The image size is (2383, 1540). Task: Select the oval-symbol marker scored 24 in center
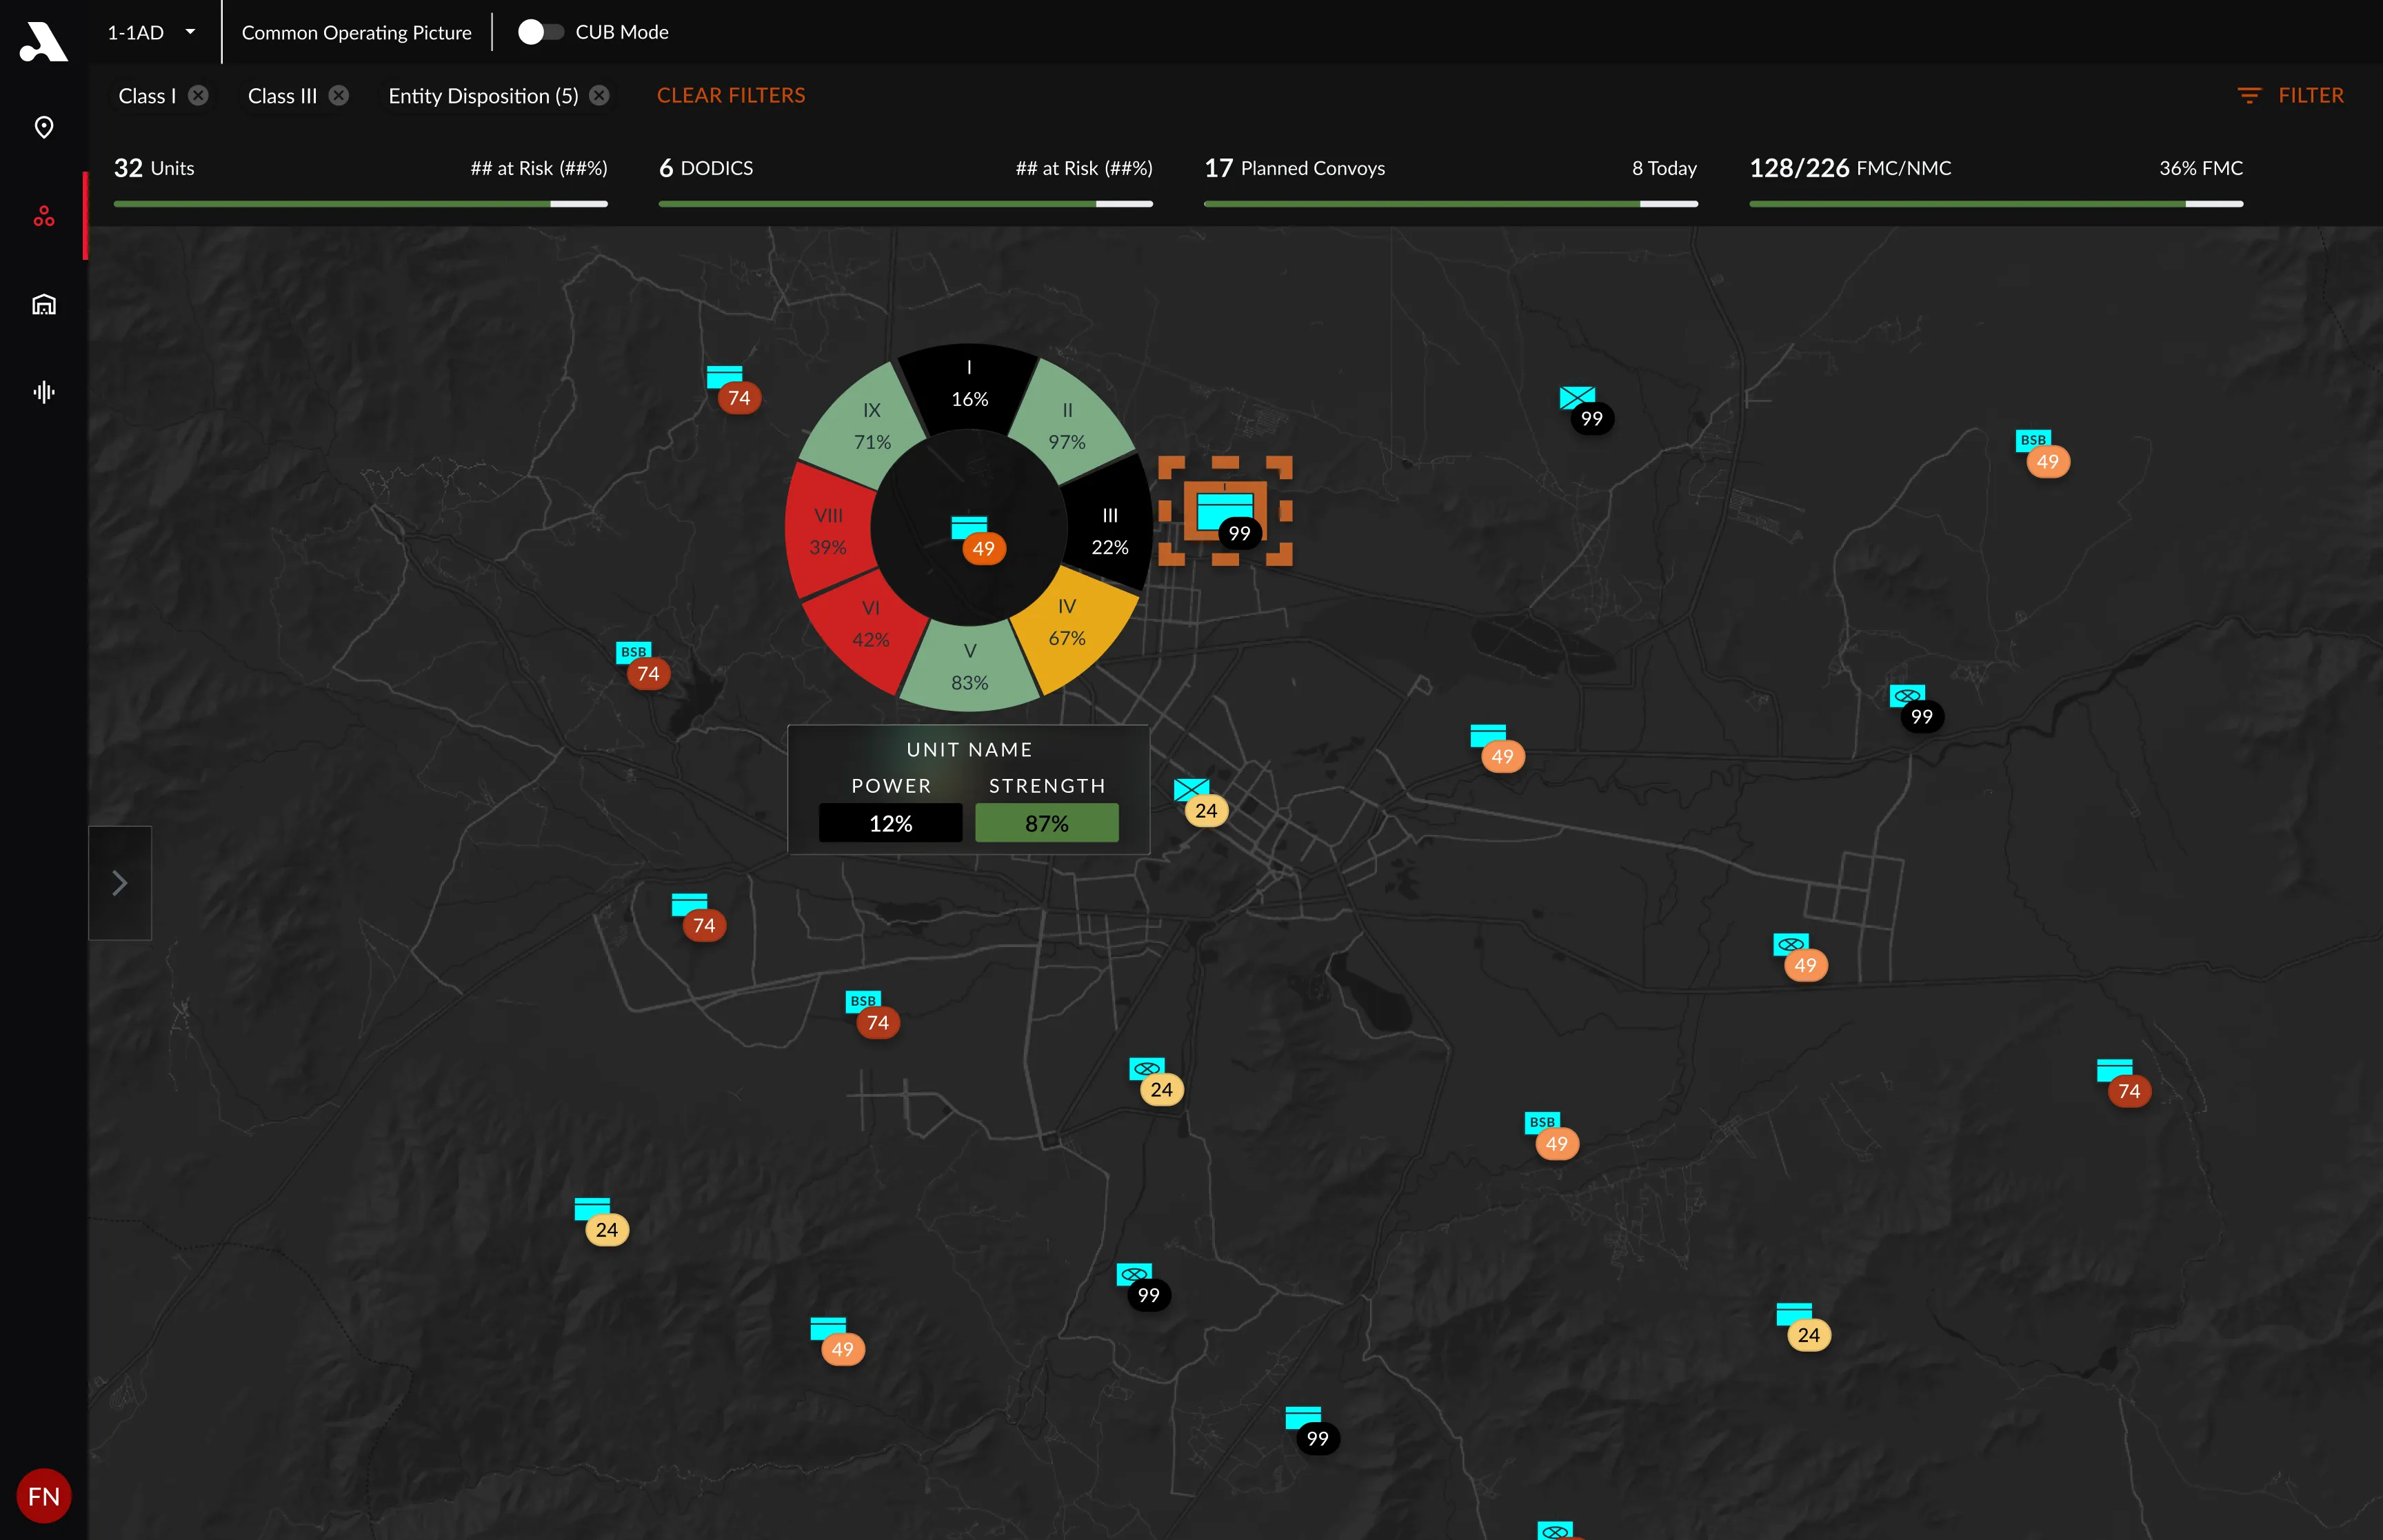pyautogui.click(x=1156, y=1082)
